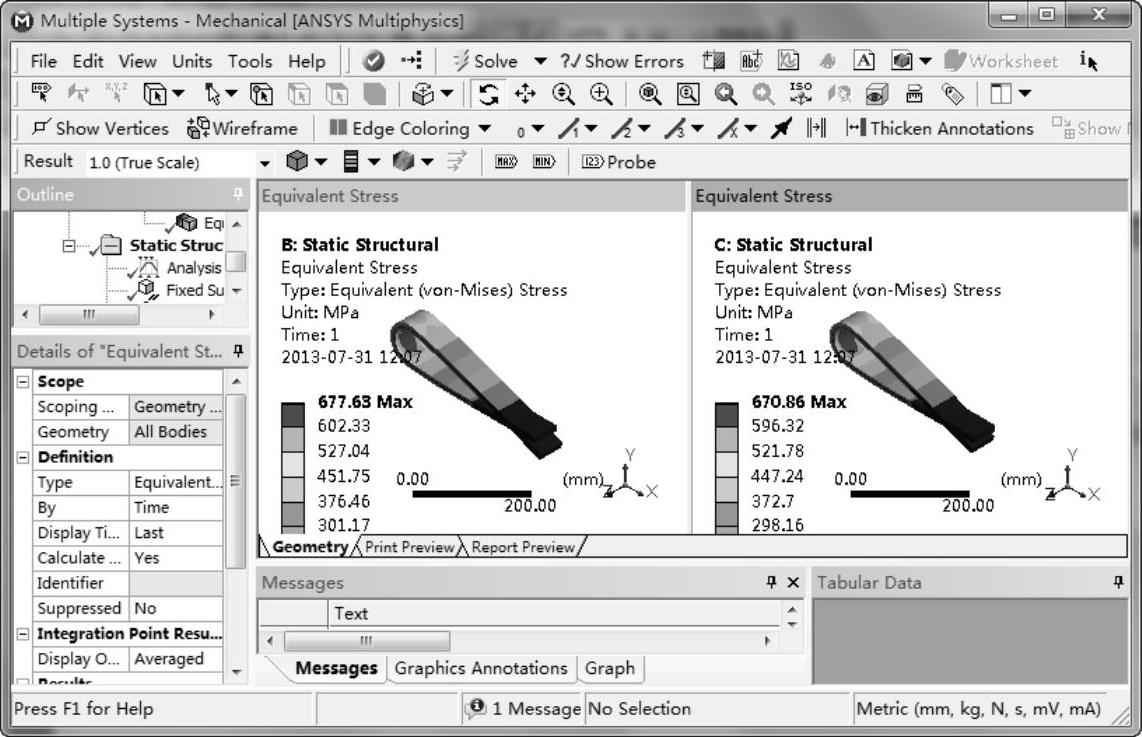The width and height of the screenshot is (1142, 737).
Task: Switch to the Graph tab
Action: coord(610,669)
